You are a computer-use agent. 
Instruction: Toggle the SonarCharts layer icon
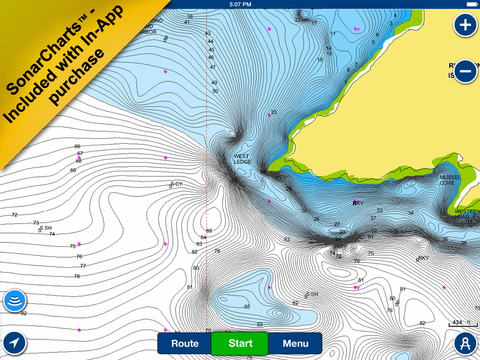(15, 301)
